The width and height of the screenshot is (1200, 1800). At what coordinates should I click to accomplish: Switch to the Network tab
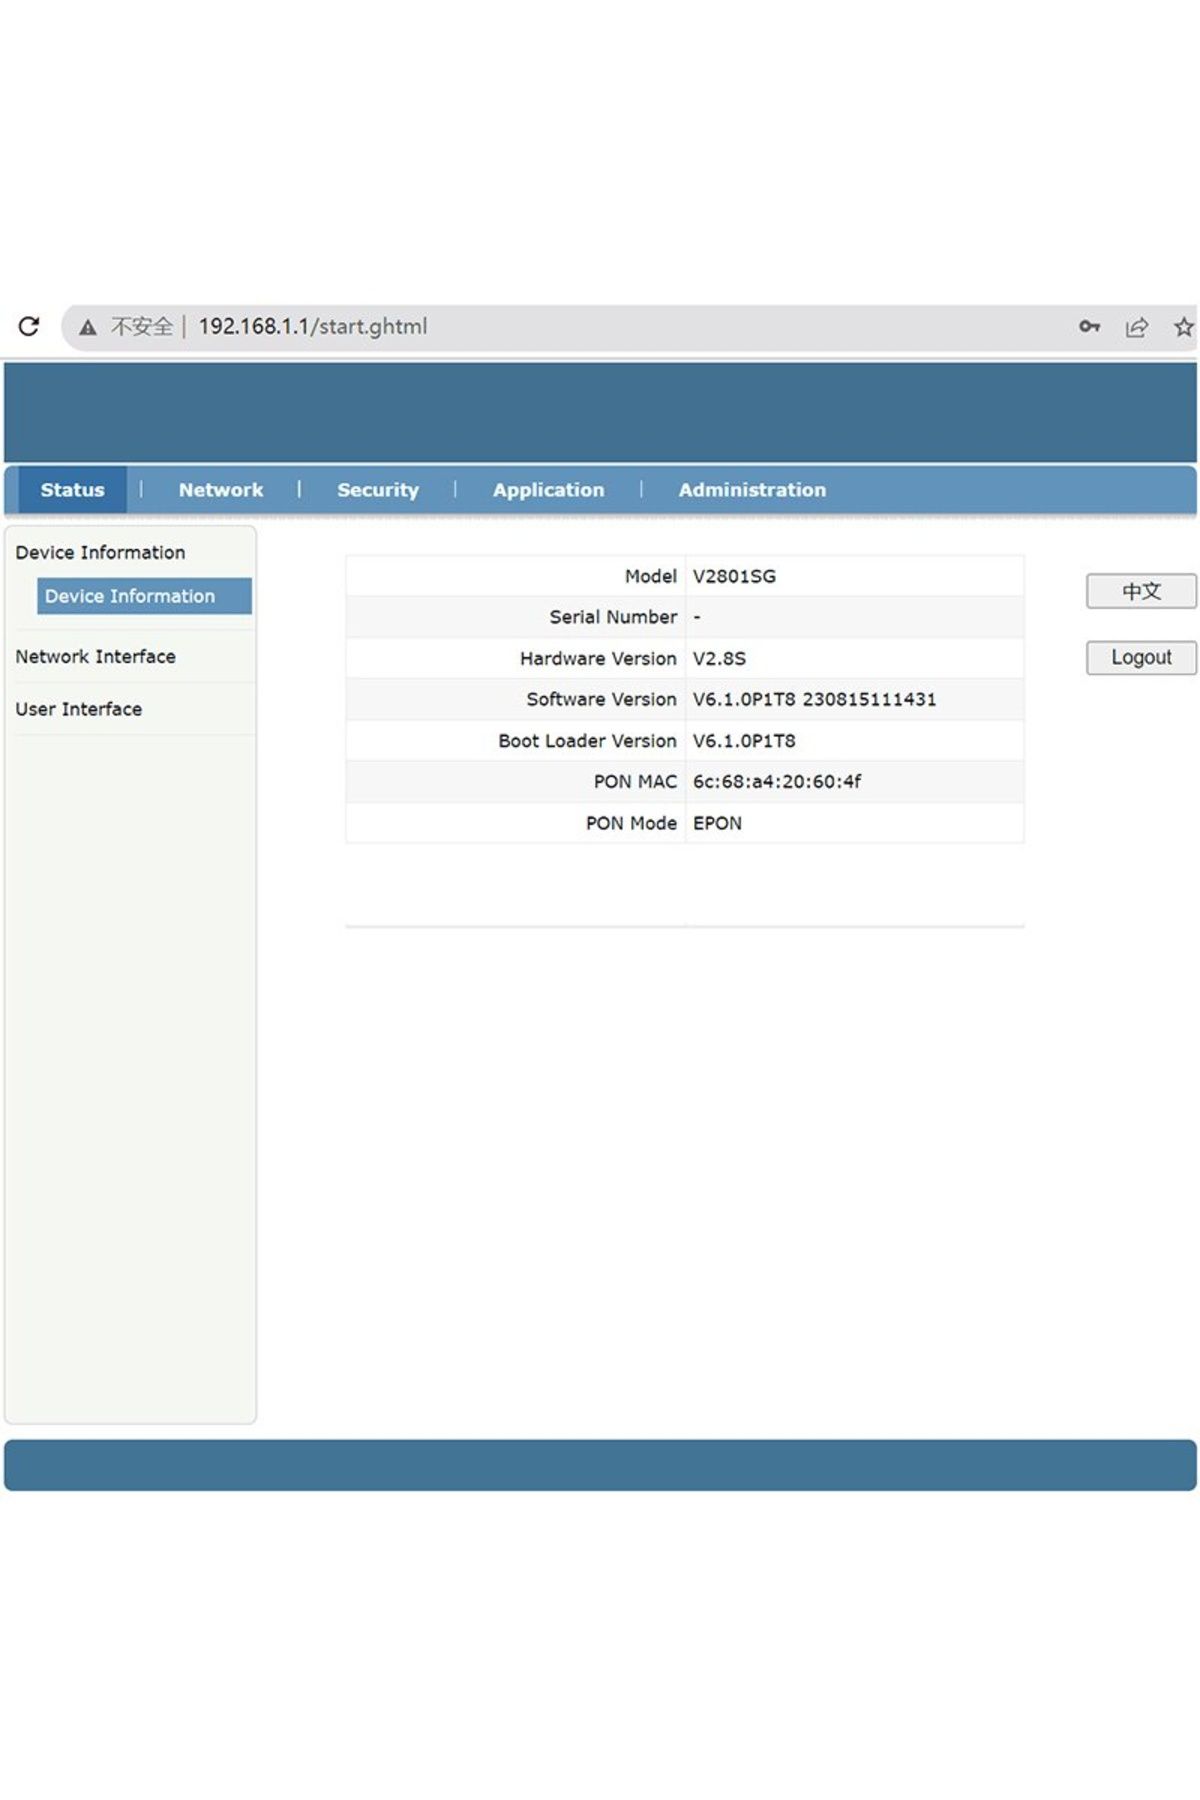click(221, 490)
